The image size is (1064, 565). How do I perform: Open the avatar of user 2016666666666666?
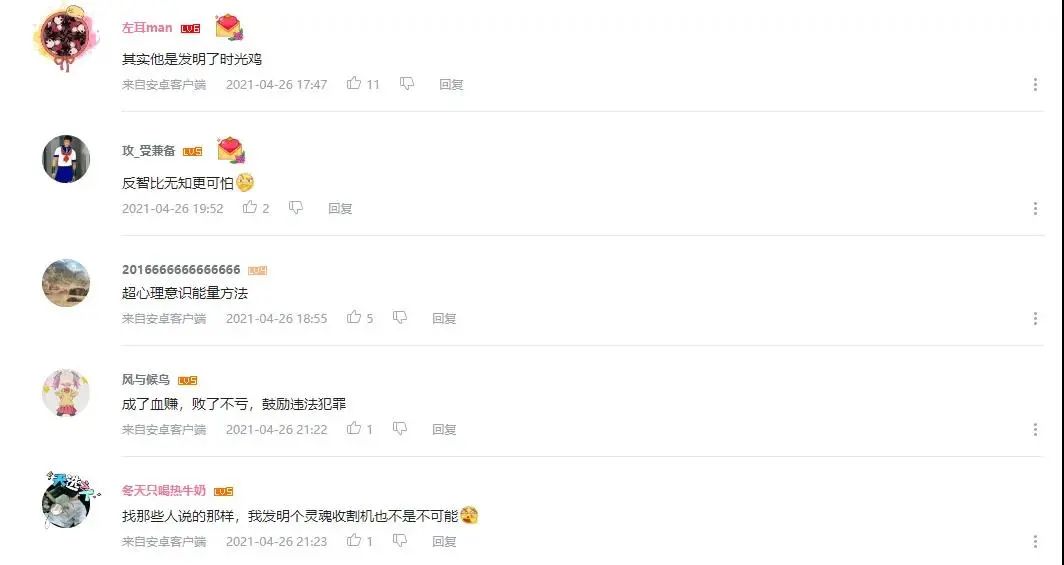tap(66, 283)
